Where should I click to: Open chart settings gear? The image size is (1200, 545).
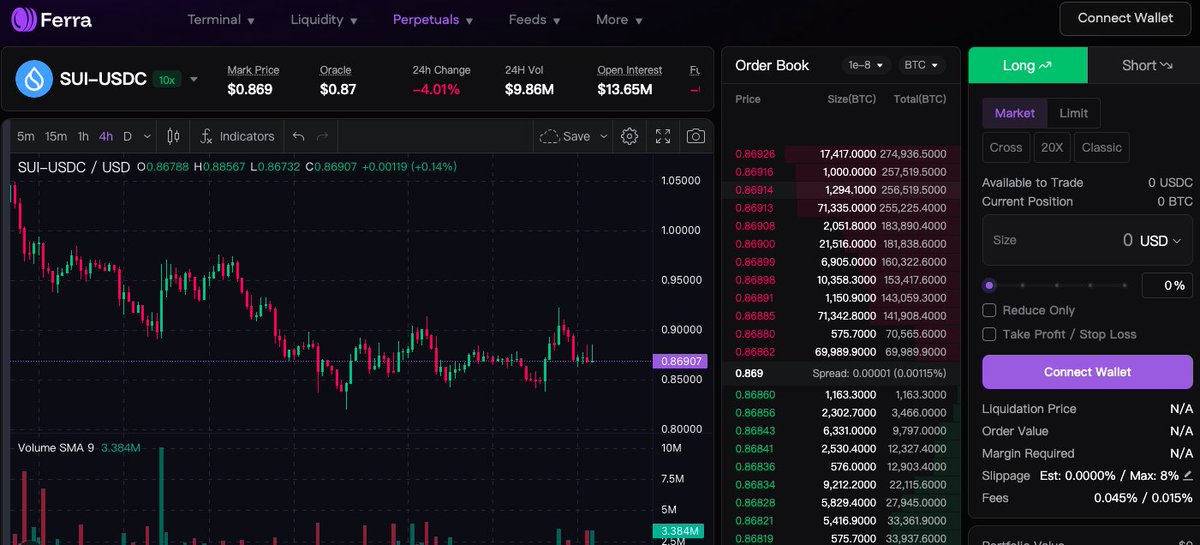[629, 136]
